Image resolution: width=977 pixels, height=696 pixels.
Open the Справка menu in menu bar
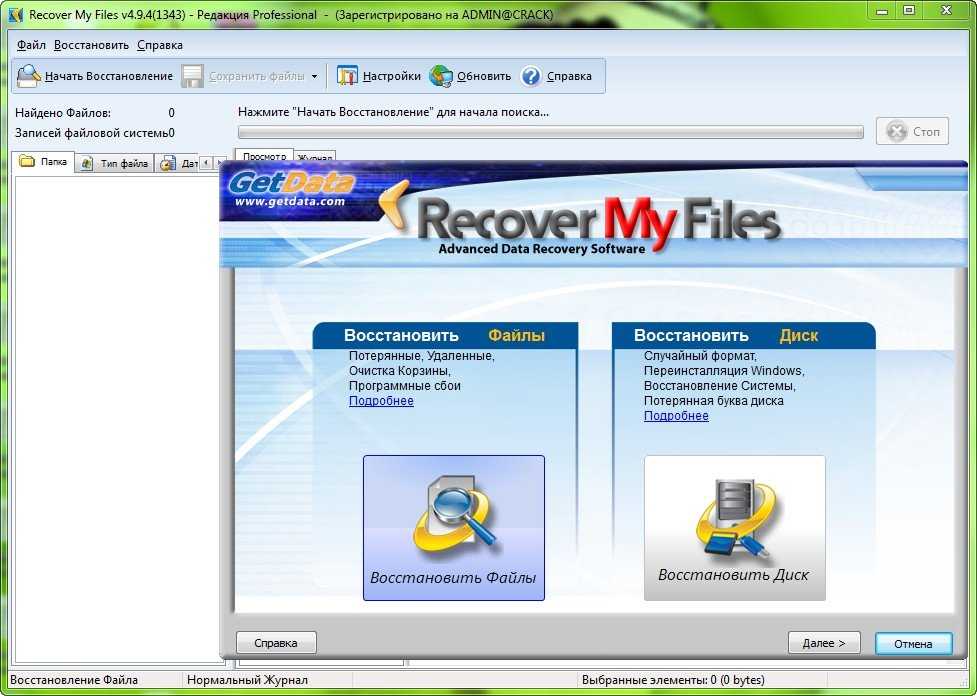[x=160, y=45]
